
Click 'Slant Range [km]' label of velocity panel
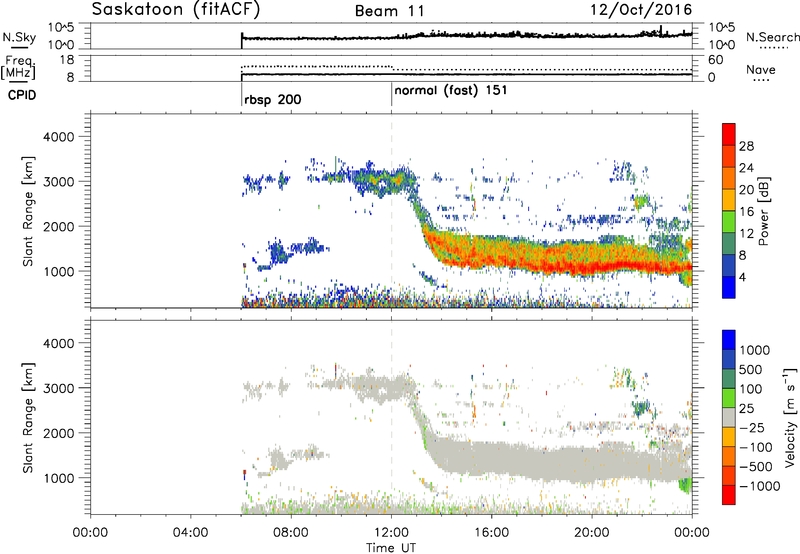(x=28, y=417)
